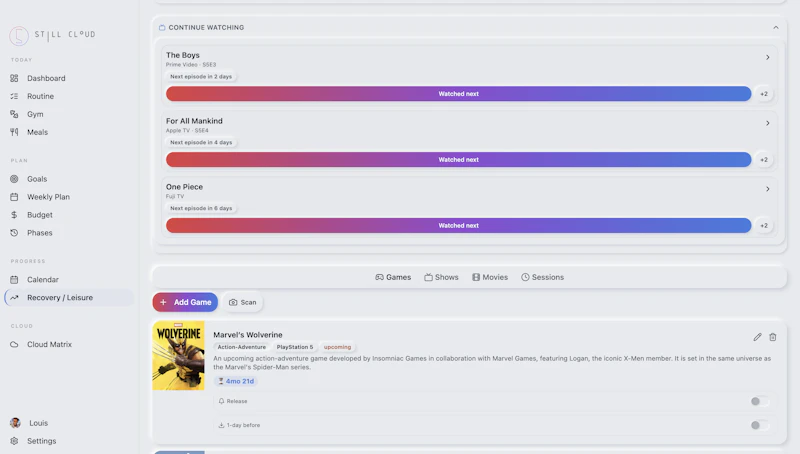Switch to the Movies tab
The width and height of the screenshot is (800, 454).
490,277
